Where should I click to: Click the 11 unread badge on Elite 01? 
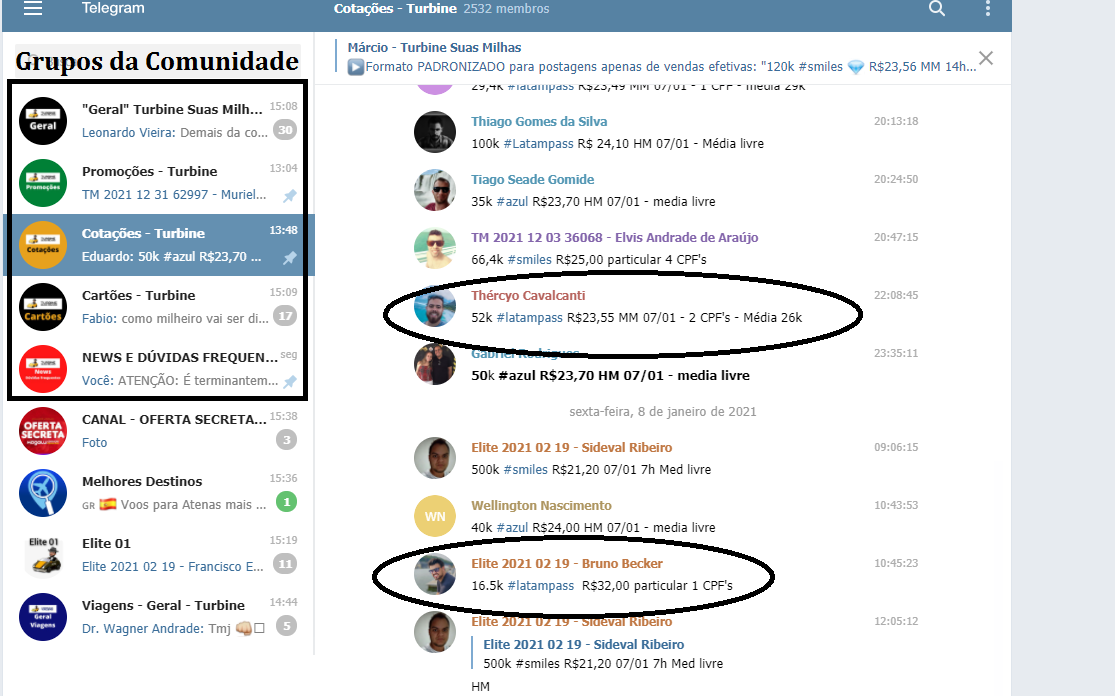pos(285,564)
